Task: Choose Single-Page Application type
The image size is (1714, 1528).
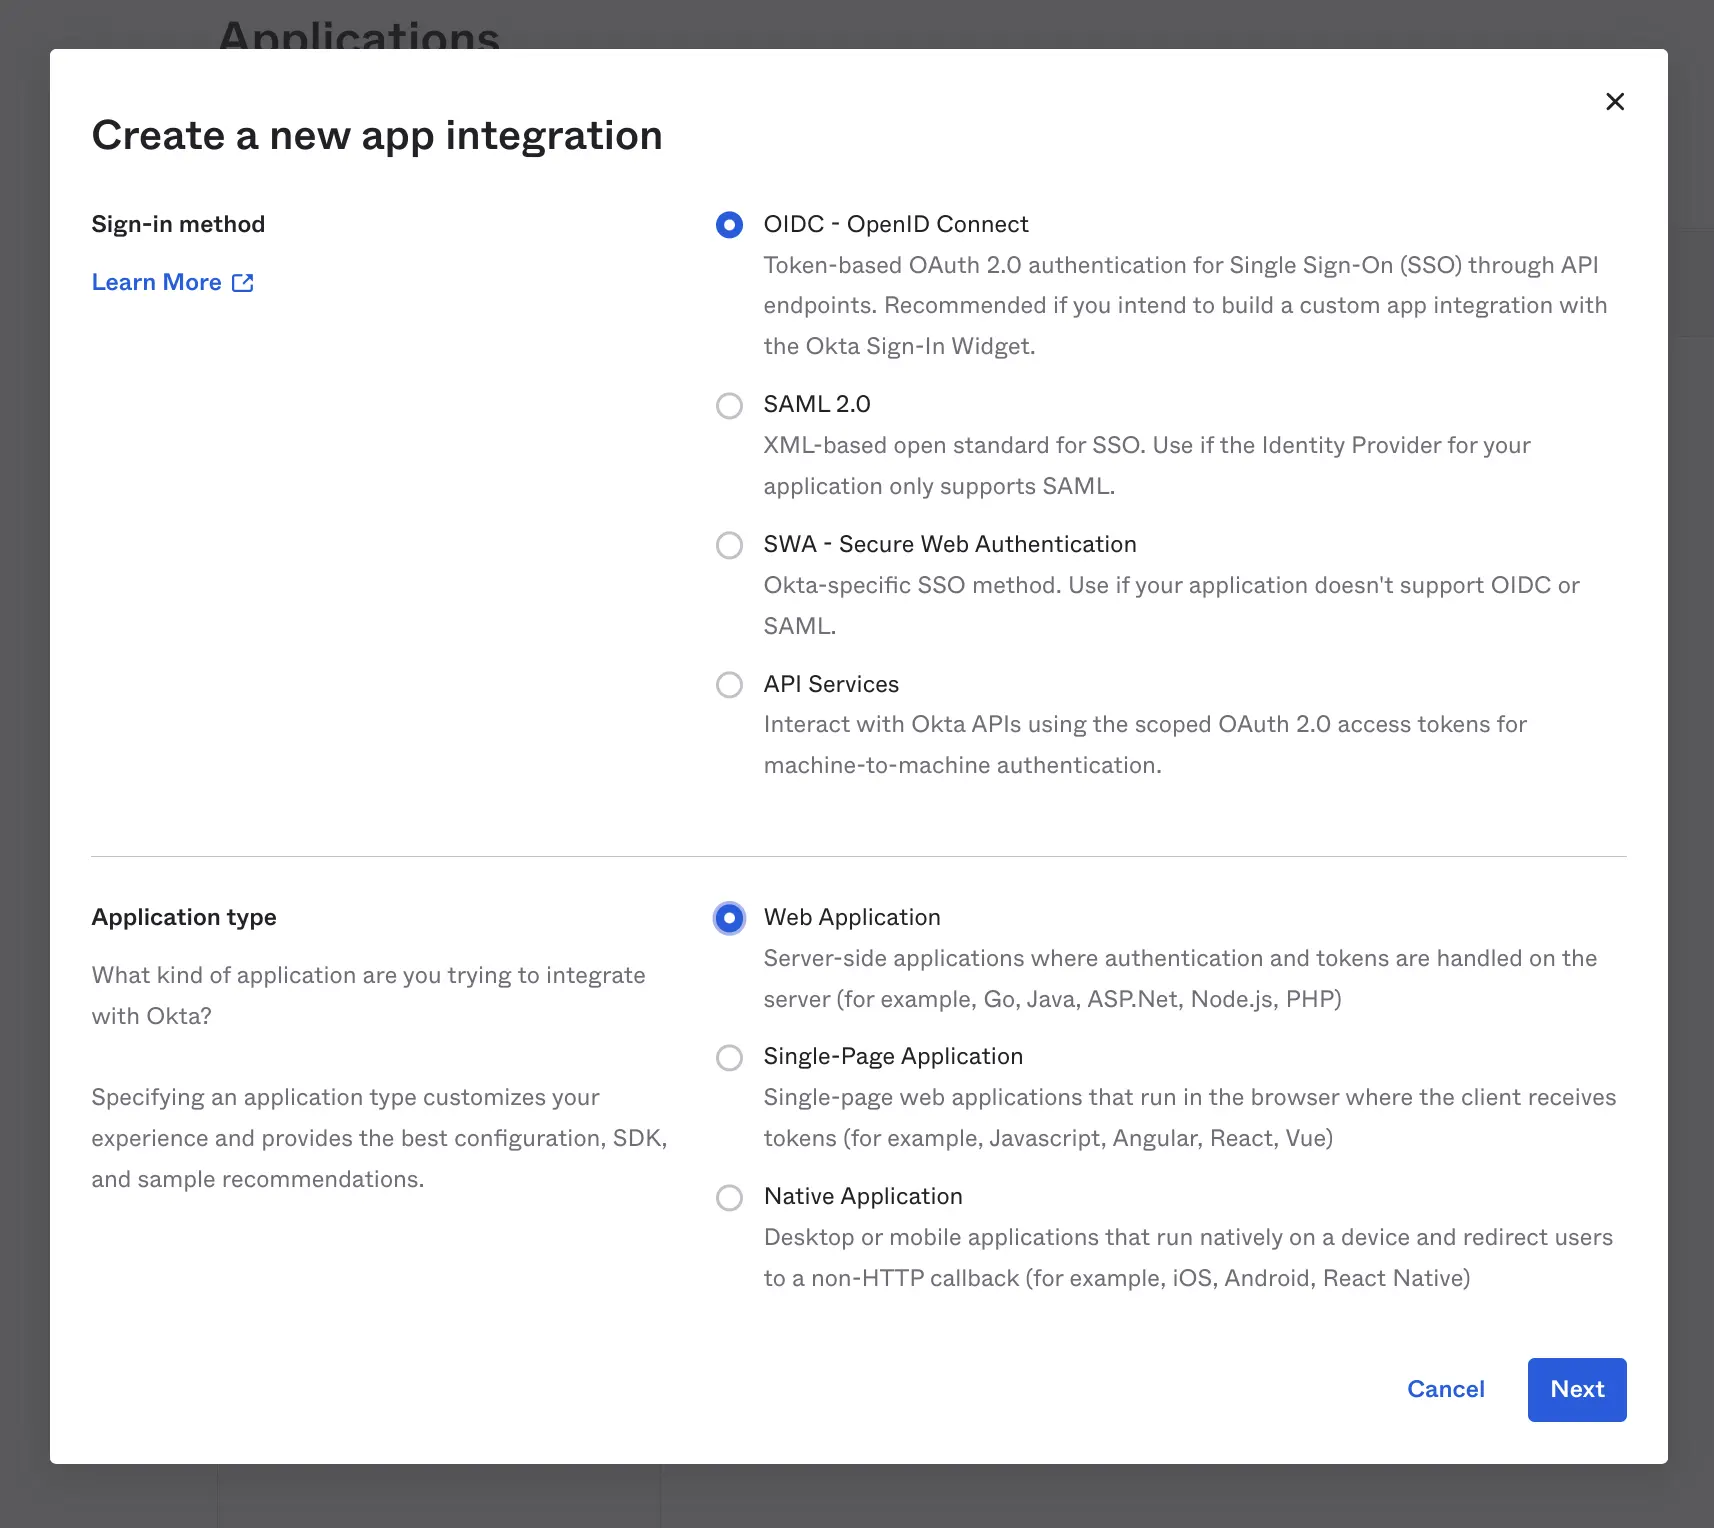Action: point(729,1057)
